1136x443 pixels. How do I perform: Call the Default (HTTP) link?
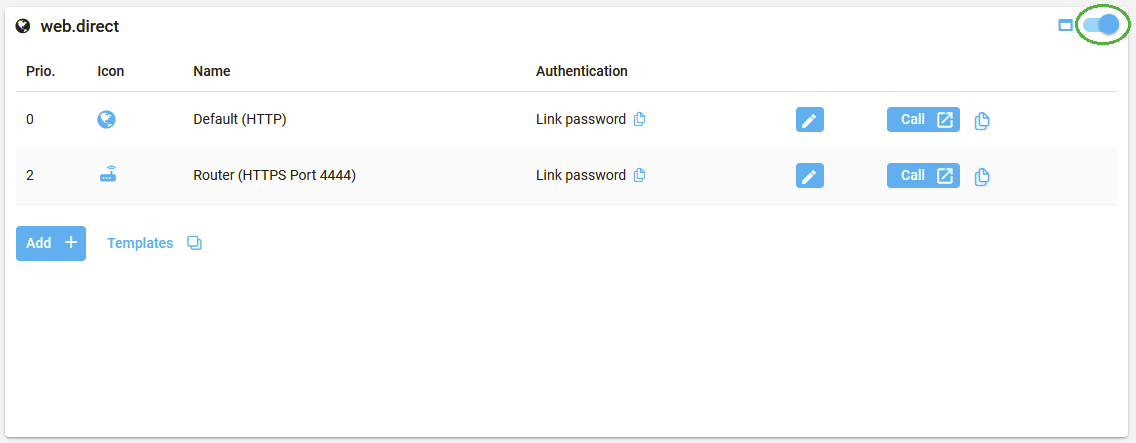pos(922,120)
